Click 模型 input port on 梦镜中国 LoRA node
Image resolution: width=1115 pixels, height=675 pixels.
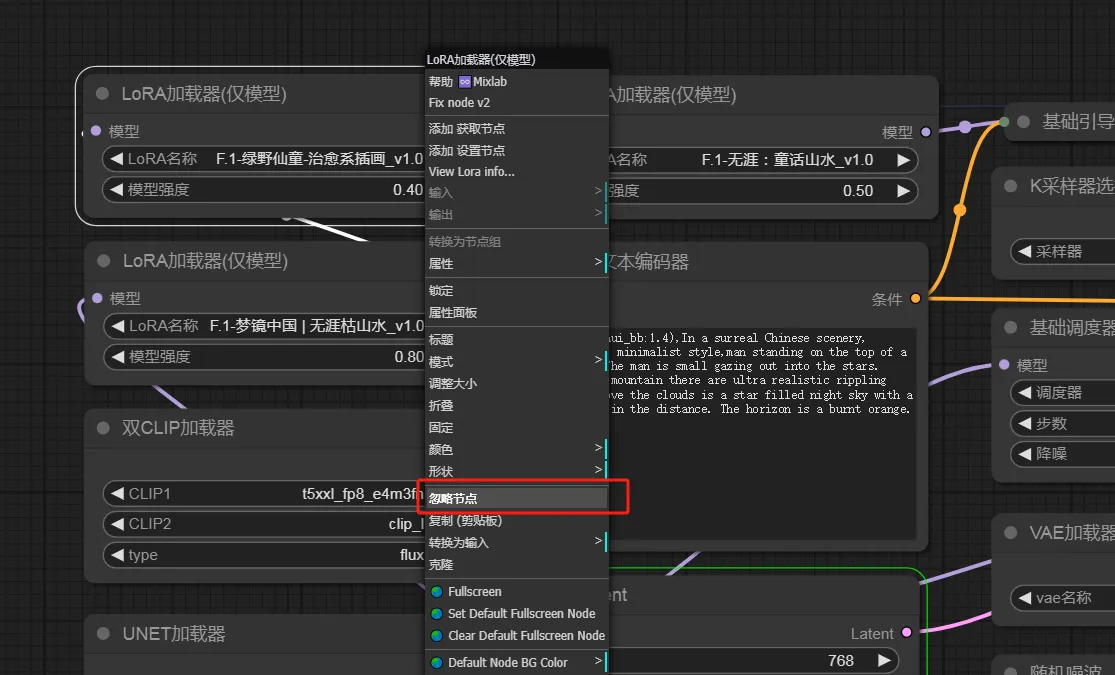(96, 298)
